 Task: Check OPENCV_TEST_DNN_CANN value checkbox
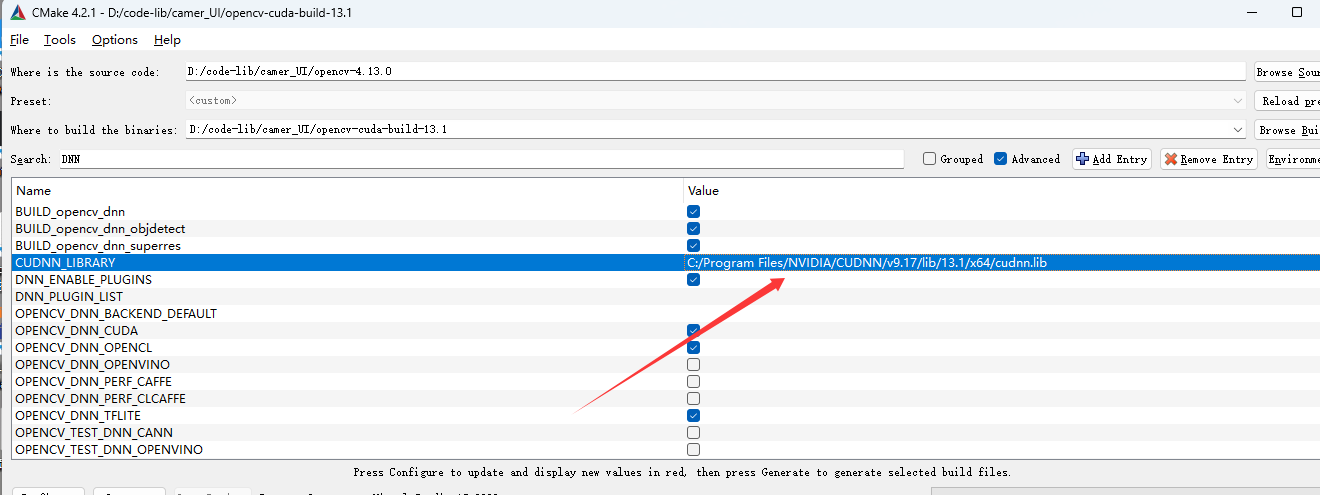[693, 433]
